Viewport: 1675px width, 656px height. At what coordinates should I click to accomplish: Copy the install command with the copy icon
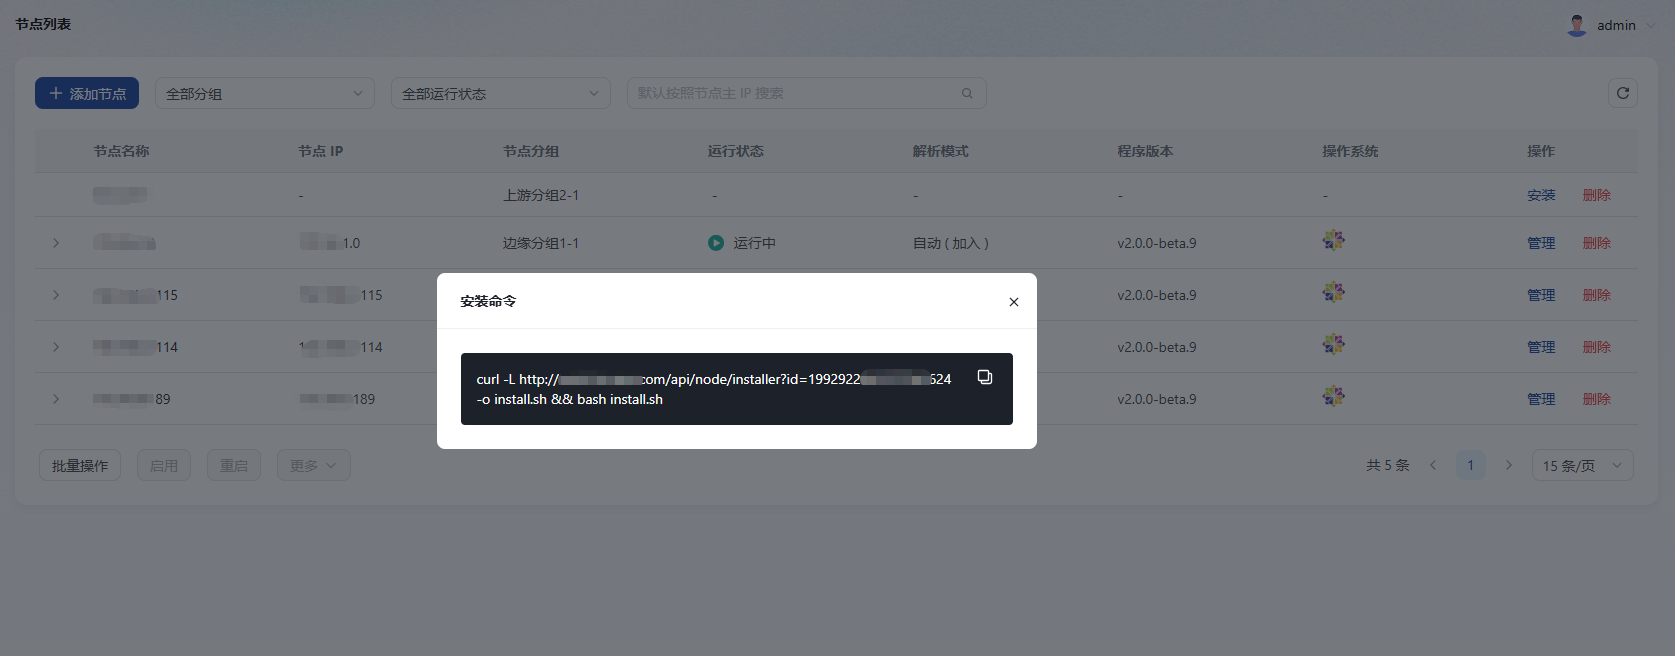[985, 377]
